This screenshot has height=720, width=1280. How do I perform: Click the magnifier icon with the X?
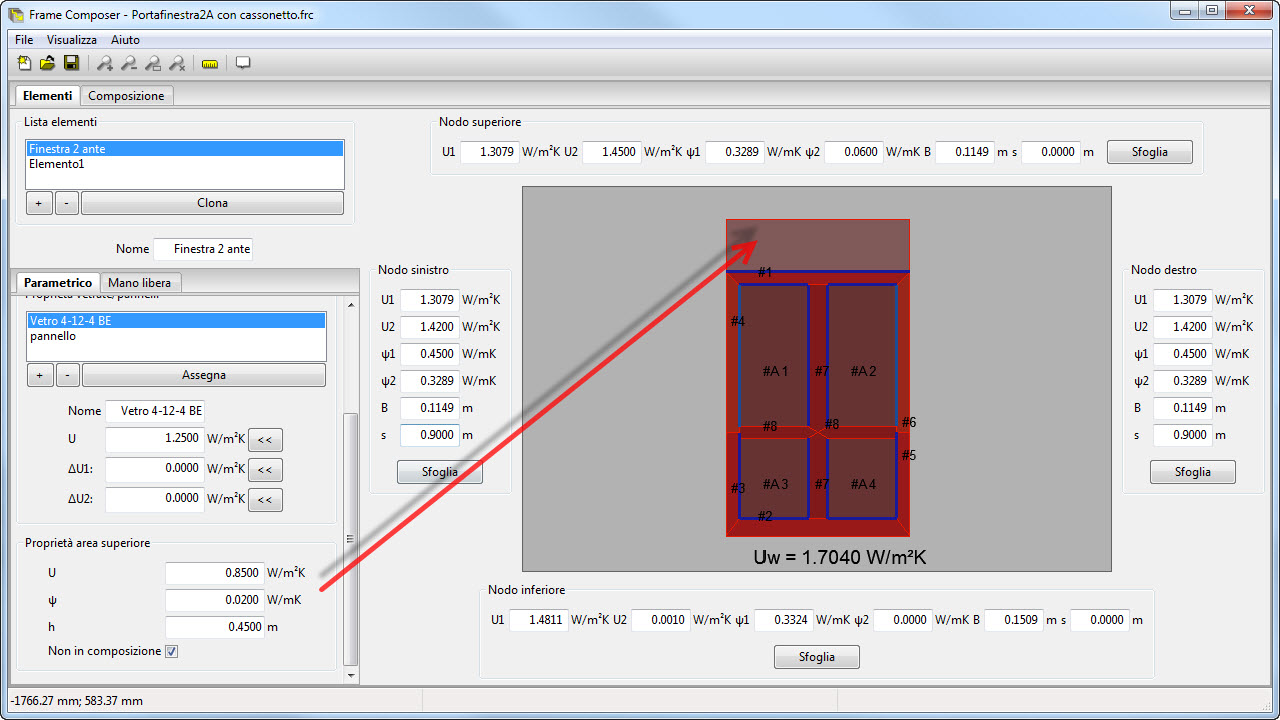(x=177, y=63)
